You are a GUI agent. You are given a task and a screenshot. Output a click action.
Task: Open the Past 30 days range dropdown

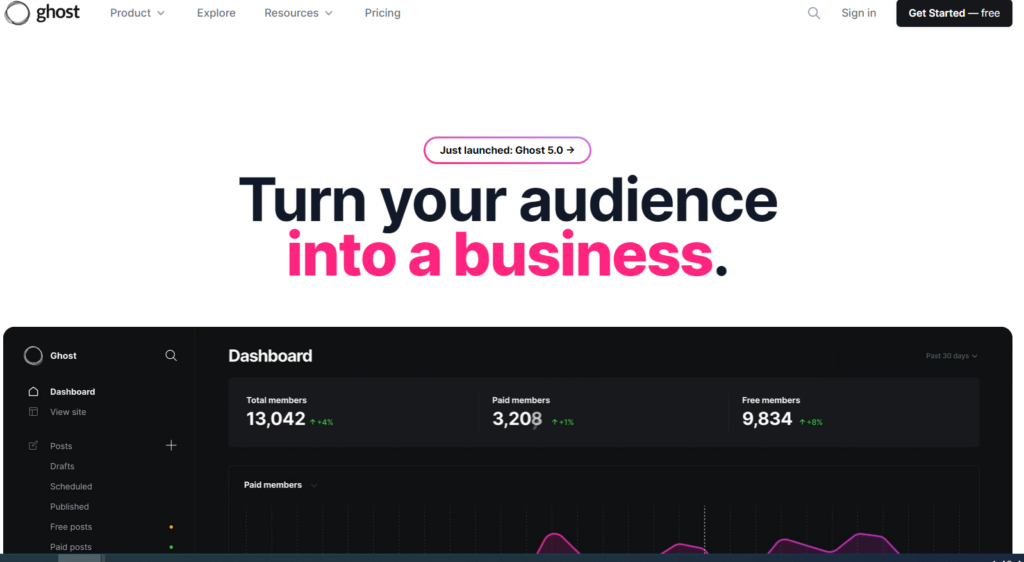coord(951,356)
